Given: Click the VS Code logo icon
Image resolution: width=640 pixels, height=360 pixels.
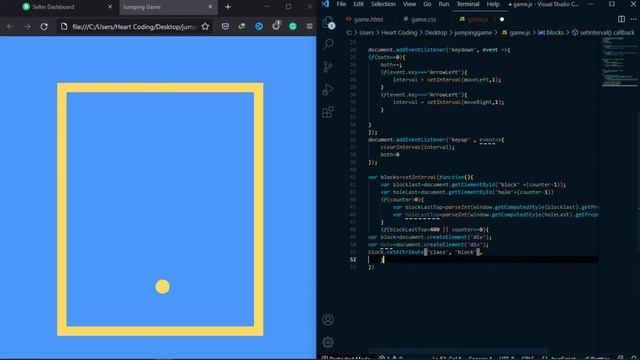Looking at the screenshot, I should point(325,4).
